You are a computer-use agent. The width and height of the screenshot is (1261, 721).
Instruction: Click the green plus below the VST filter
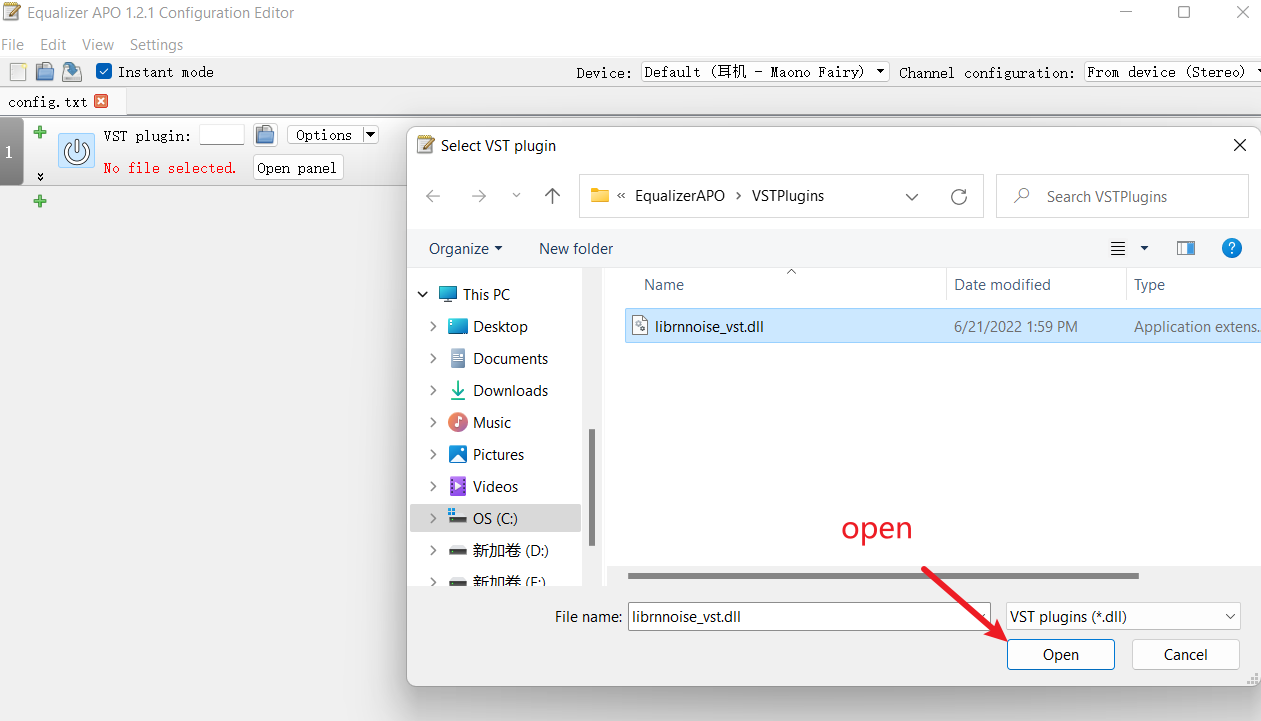(x=40, y=201)
